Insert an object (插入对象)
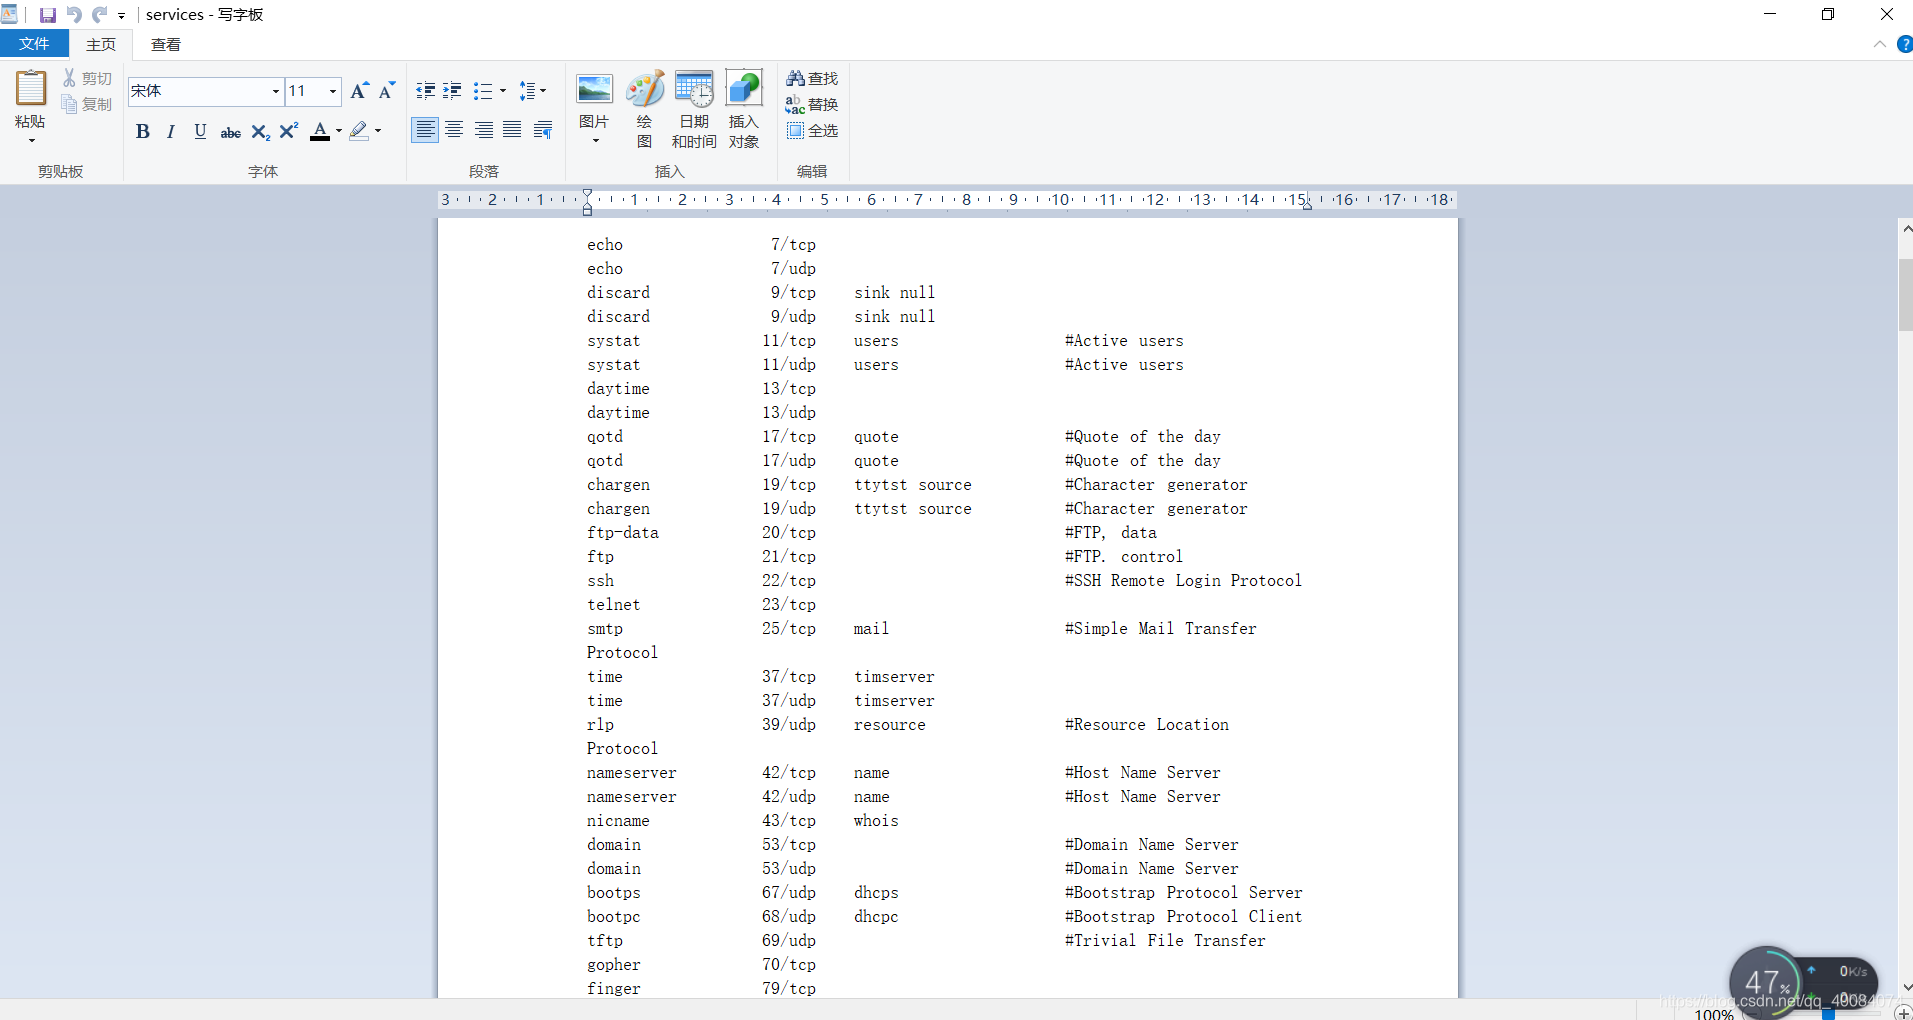Viewport: 1913px width, 1020px height. tap(743, 108)
